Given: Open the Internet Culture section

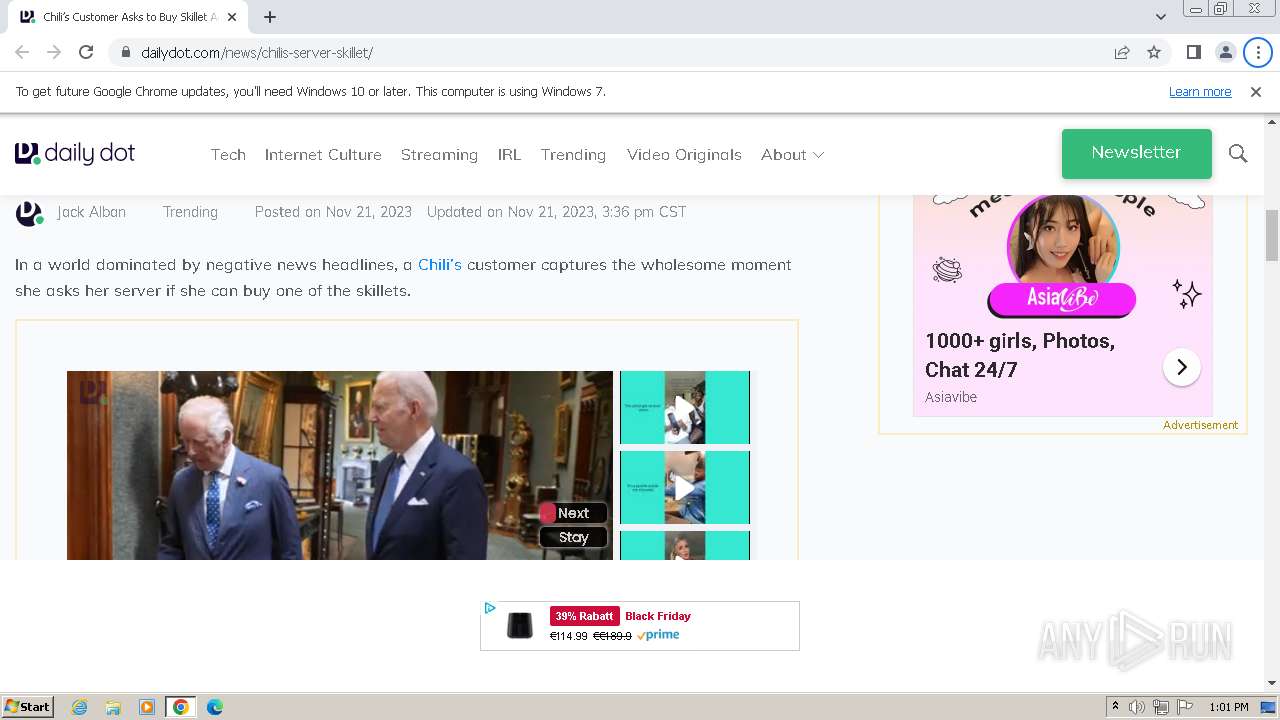Looking at the screenshot, I should (323, 154).
